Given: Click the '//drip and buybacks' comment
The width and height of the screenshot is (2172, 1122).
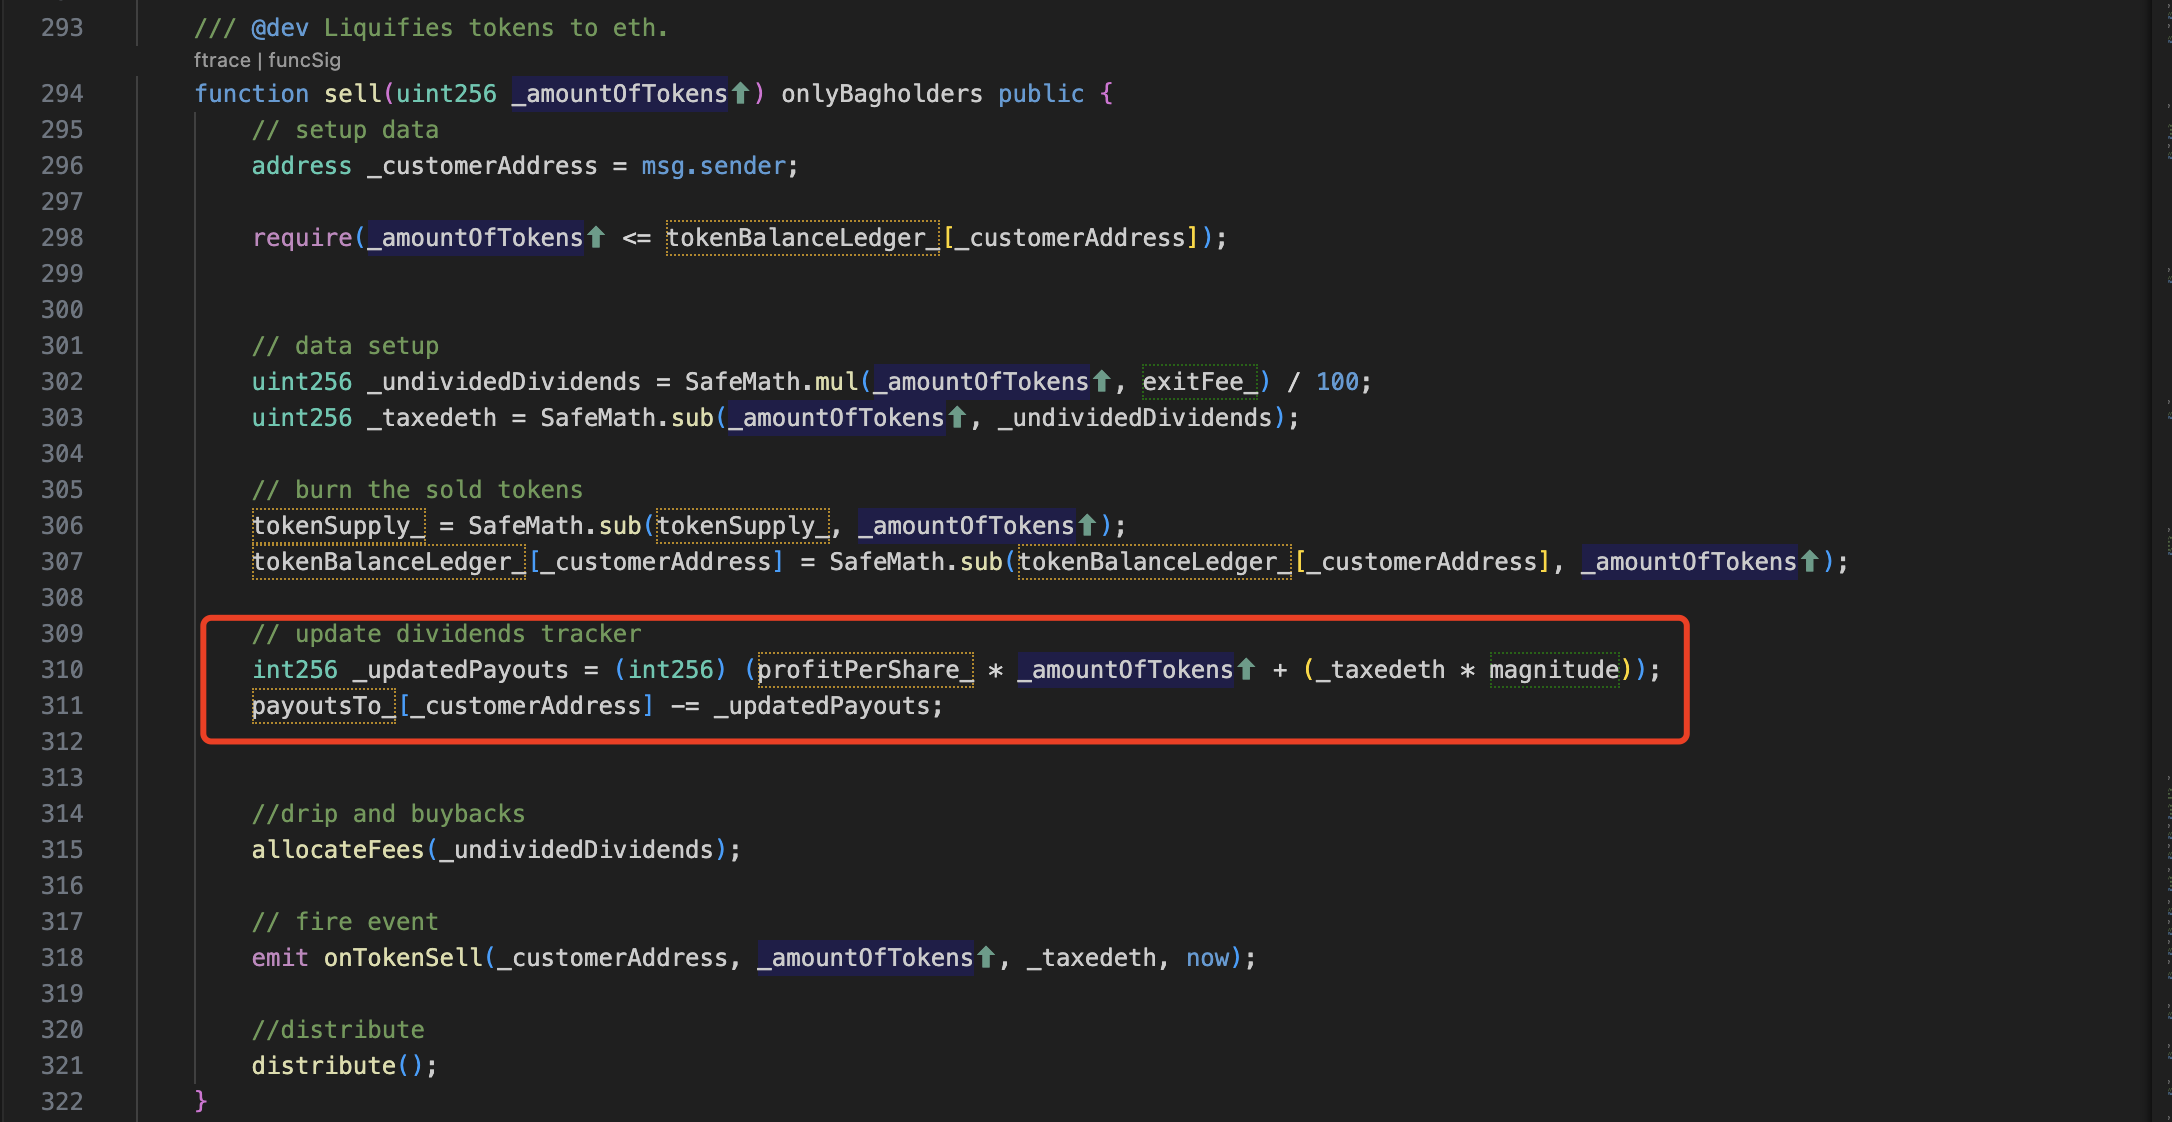Looking at the screenshot, I should [388, 814].
